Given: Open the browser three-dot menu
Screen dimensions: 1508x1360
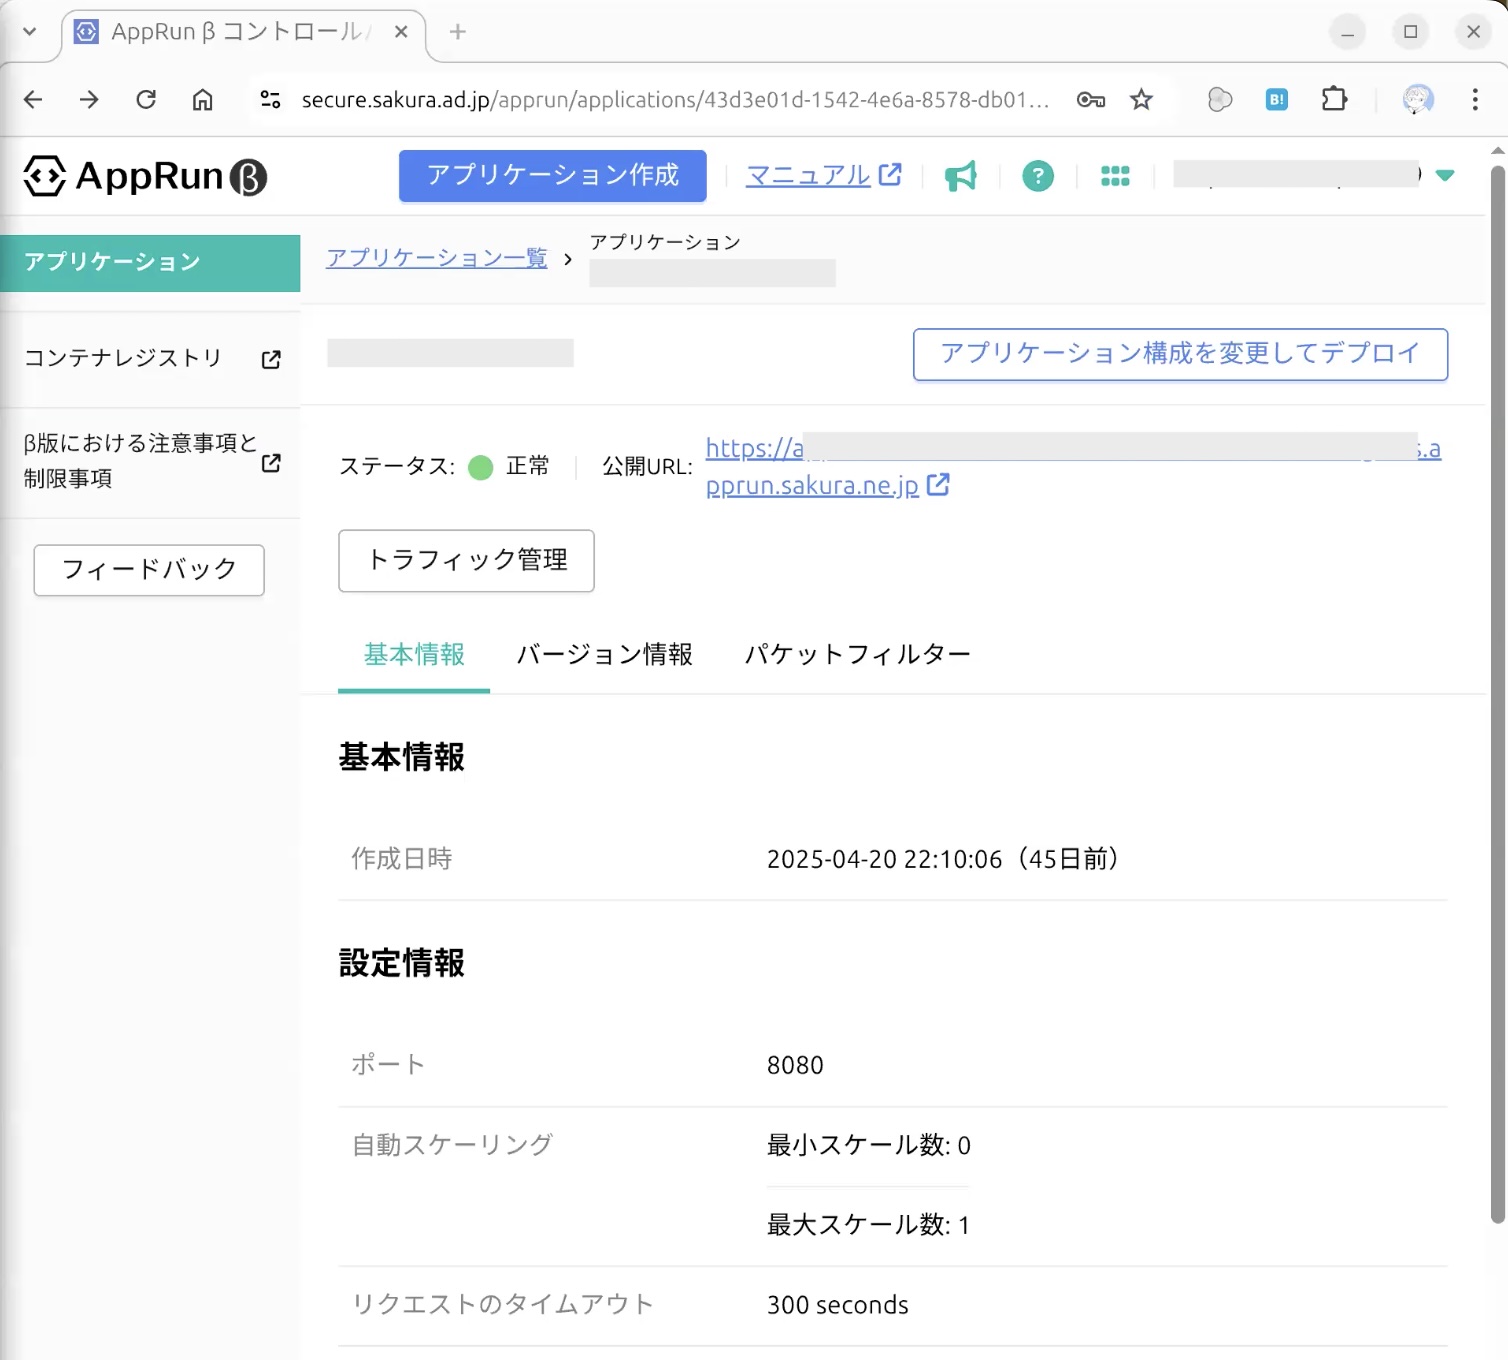Looking at the screenshot, I should coord(1475,99).
